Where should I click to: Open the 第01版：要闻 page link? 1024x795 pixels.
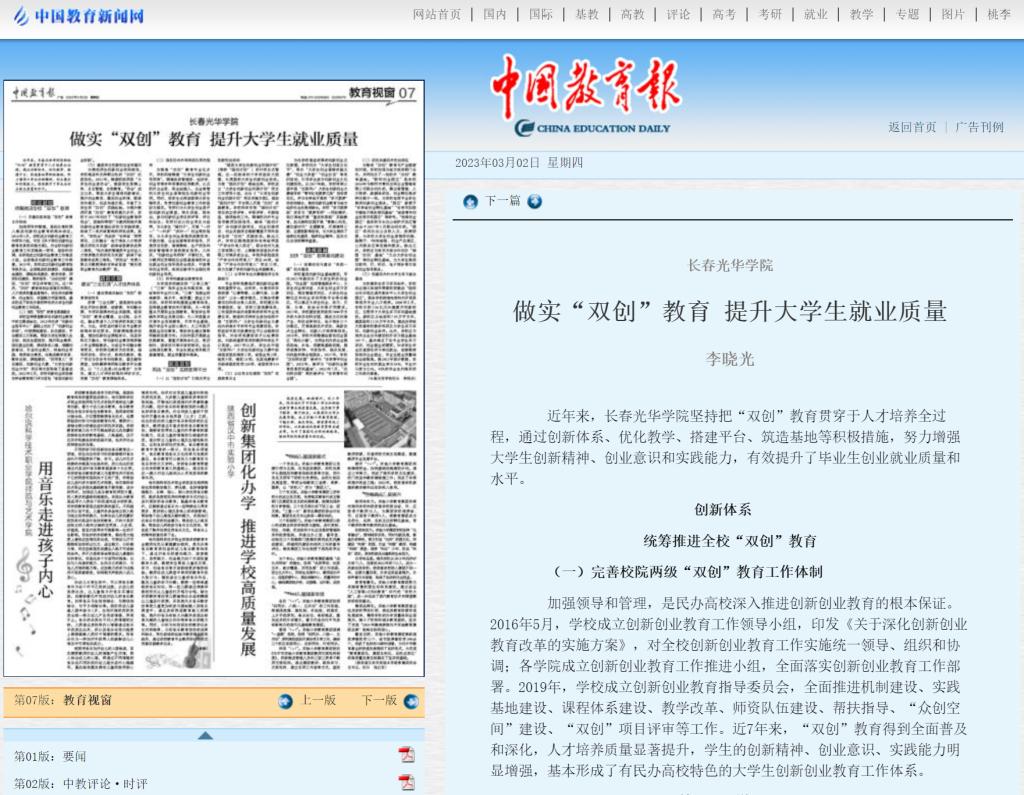tap(50, 756)
